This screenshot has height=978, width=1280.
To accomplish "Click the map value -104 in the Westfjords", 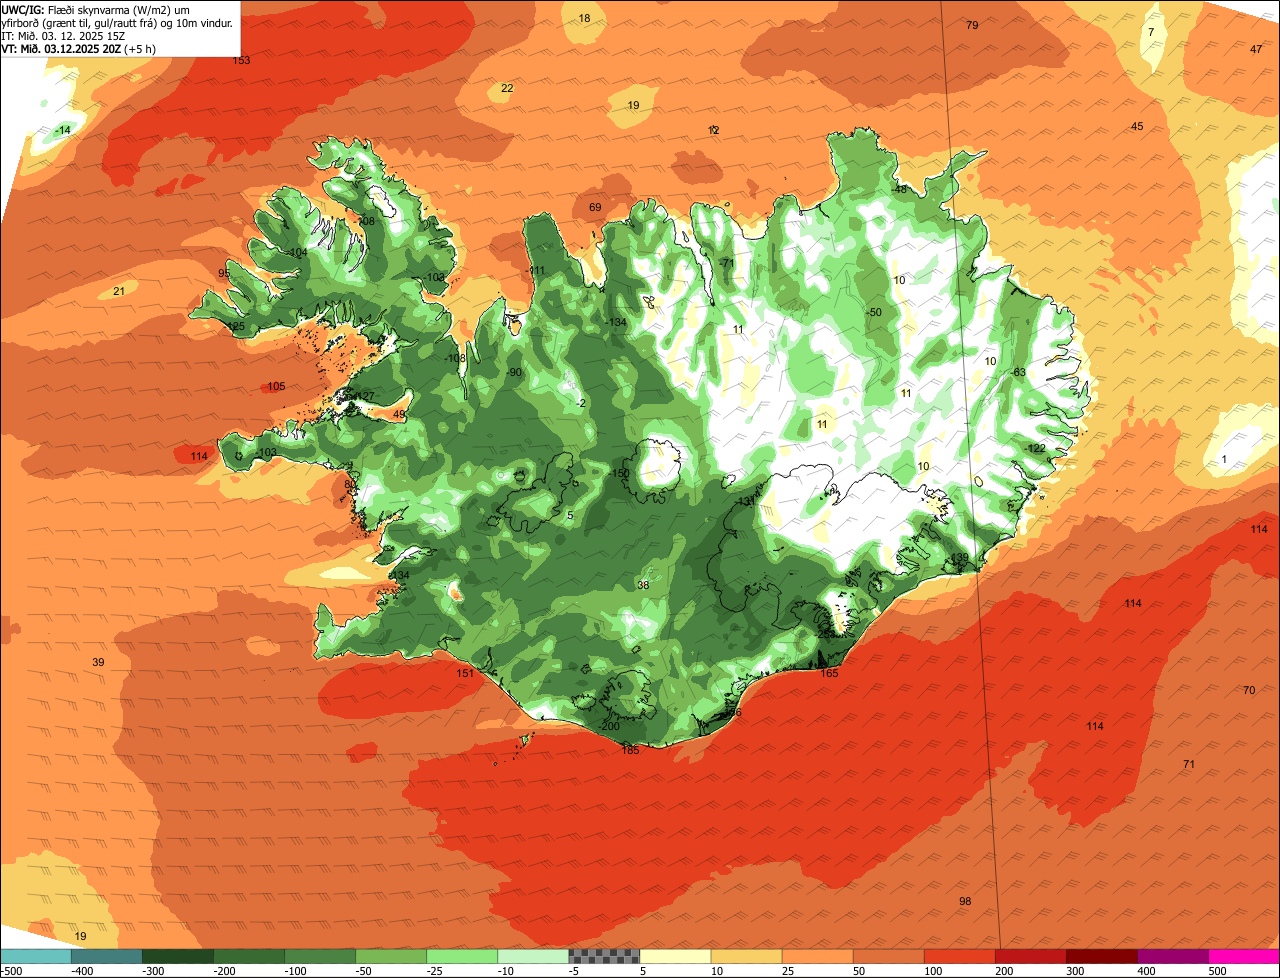I will (297, 253).
